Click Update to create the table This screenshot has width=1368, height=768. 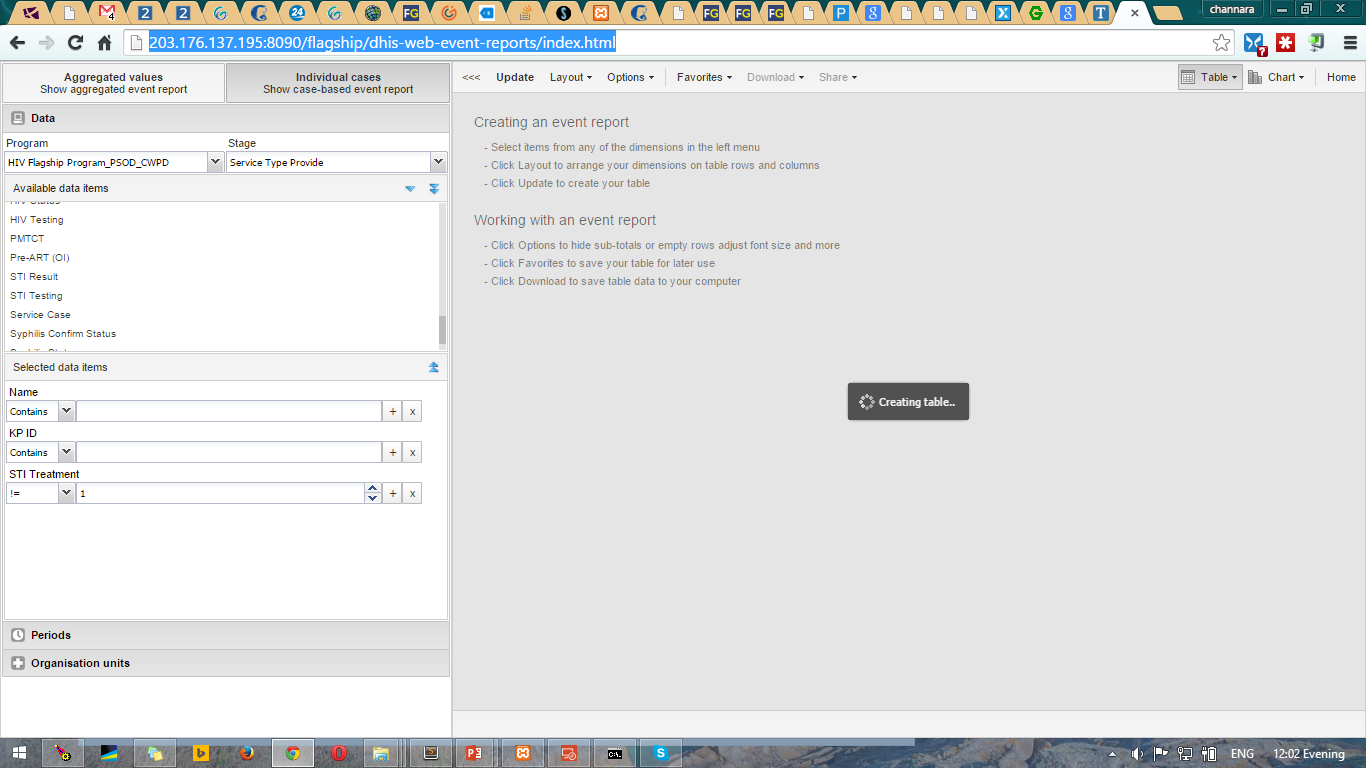(515, 77)
